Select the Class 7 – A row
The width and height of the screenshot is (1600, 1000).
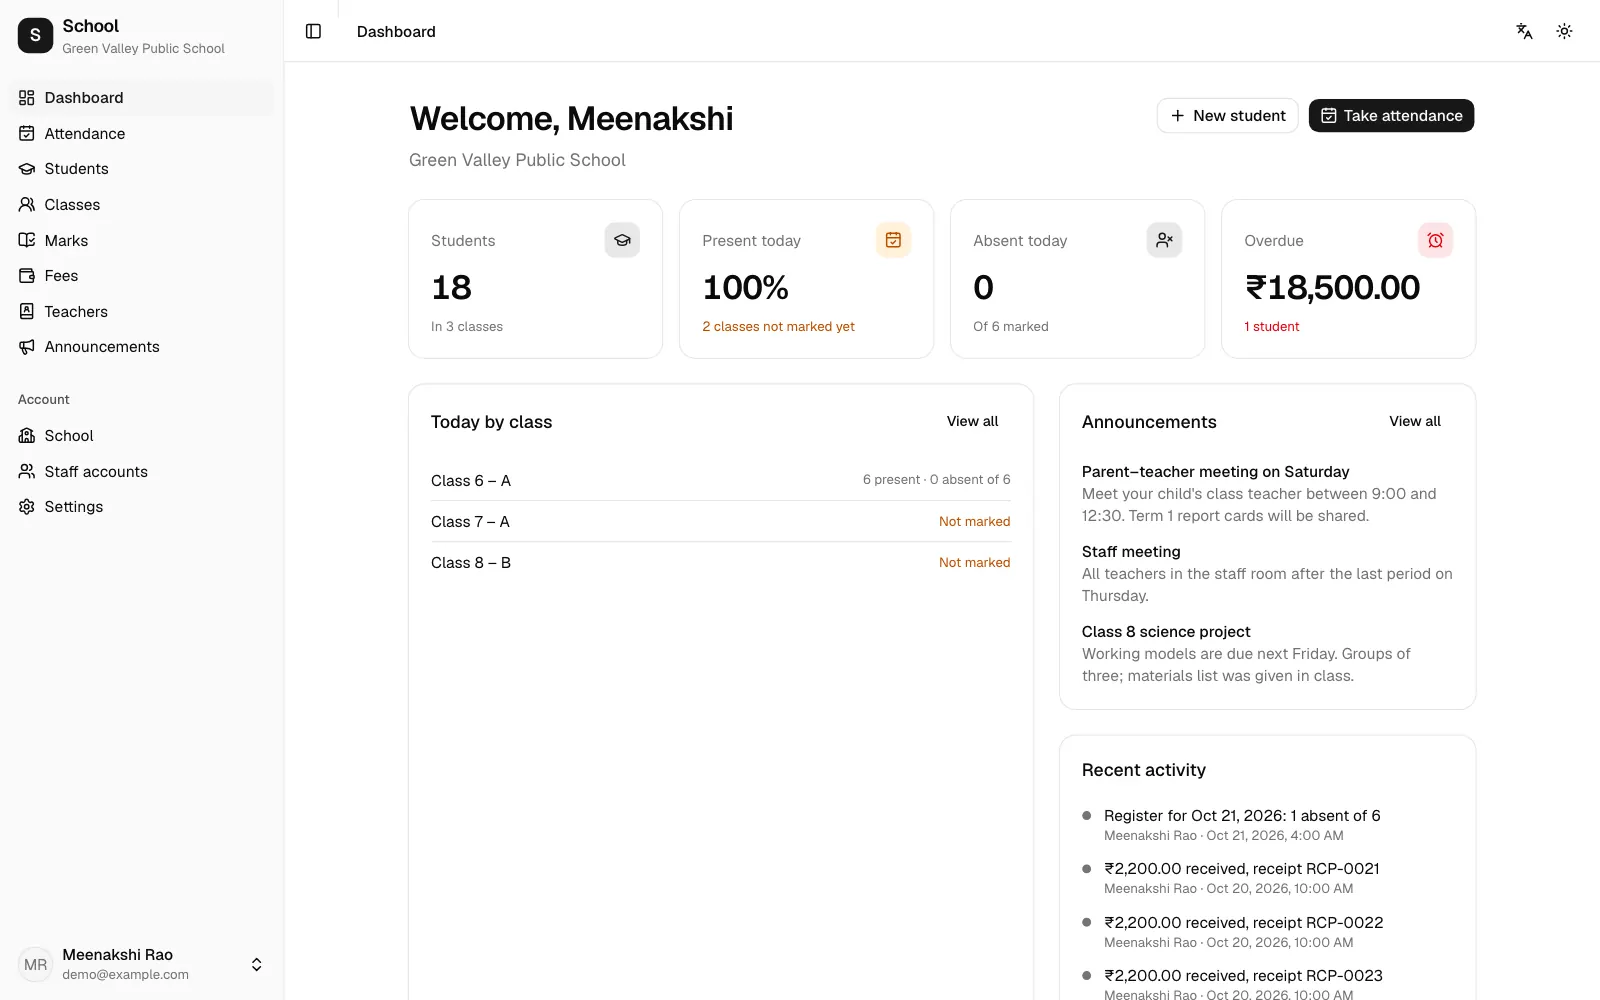coord(720,521)
